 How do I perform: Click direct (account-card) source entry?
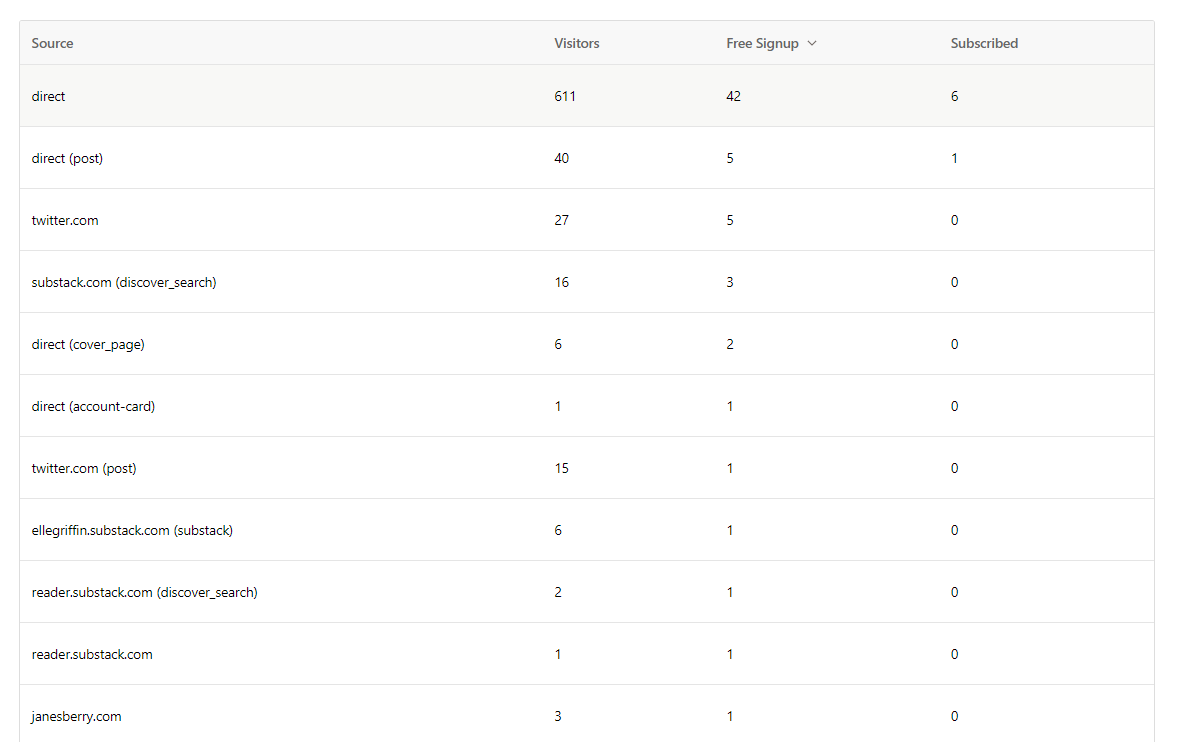coord(93,407)
